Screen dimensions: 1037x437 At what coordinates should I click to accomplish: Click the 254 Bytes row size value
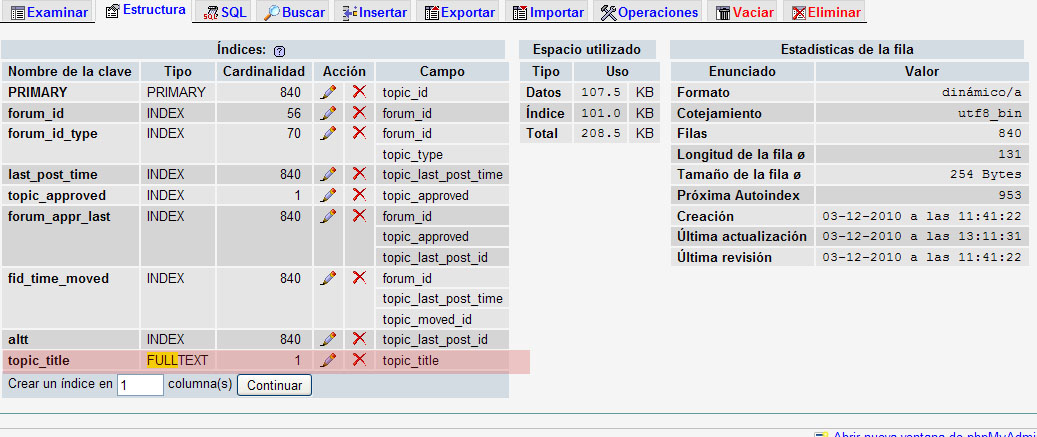985,175
